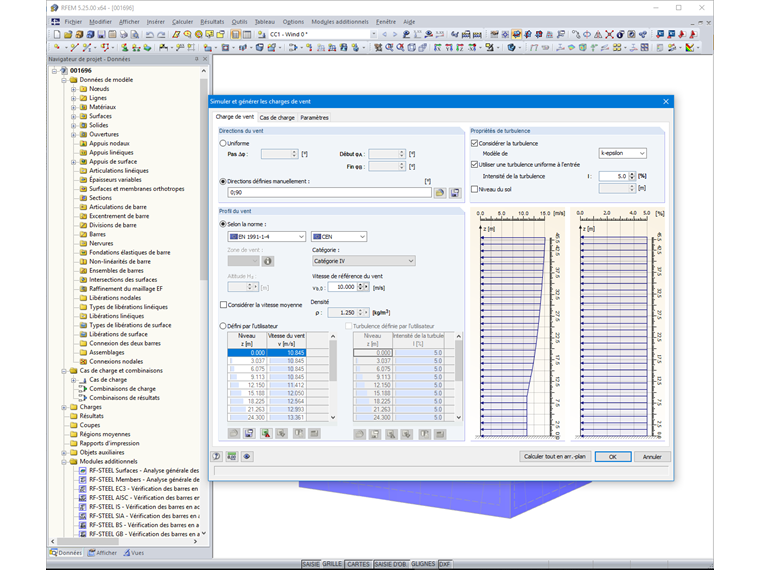
Task: Click view in Y direction icon
Action: pyautogui.click(x=449, y=48)
